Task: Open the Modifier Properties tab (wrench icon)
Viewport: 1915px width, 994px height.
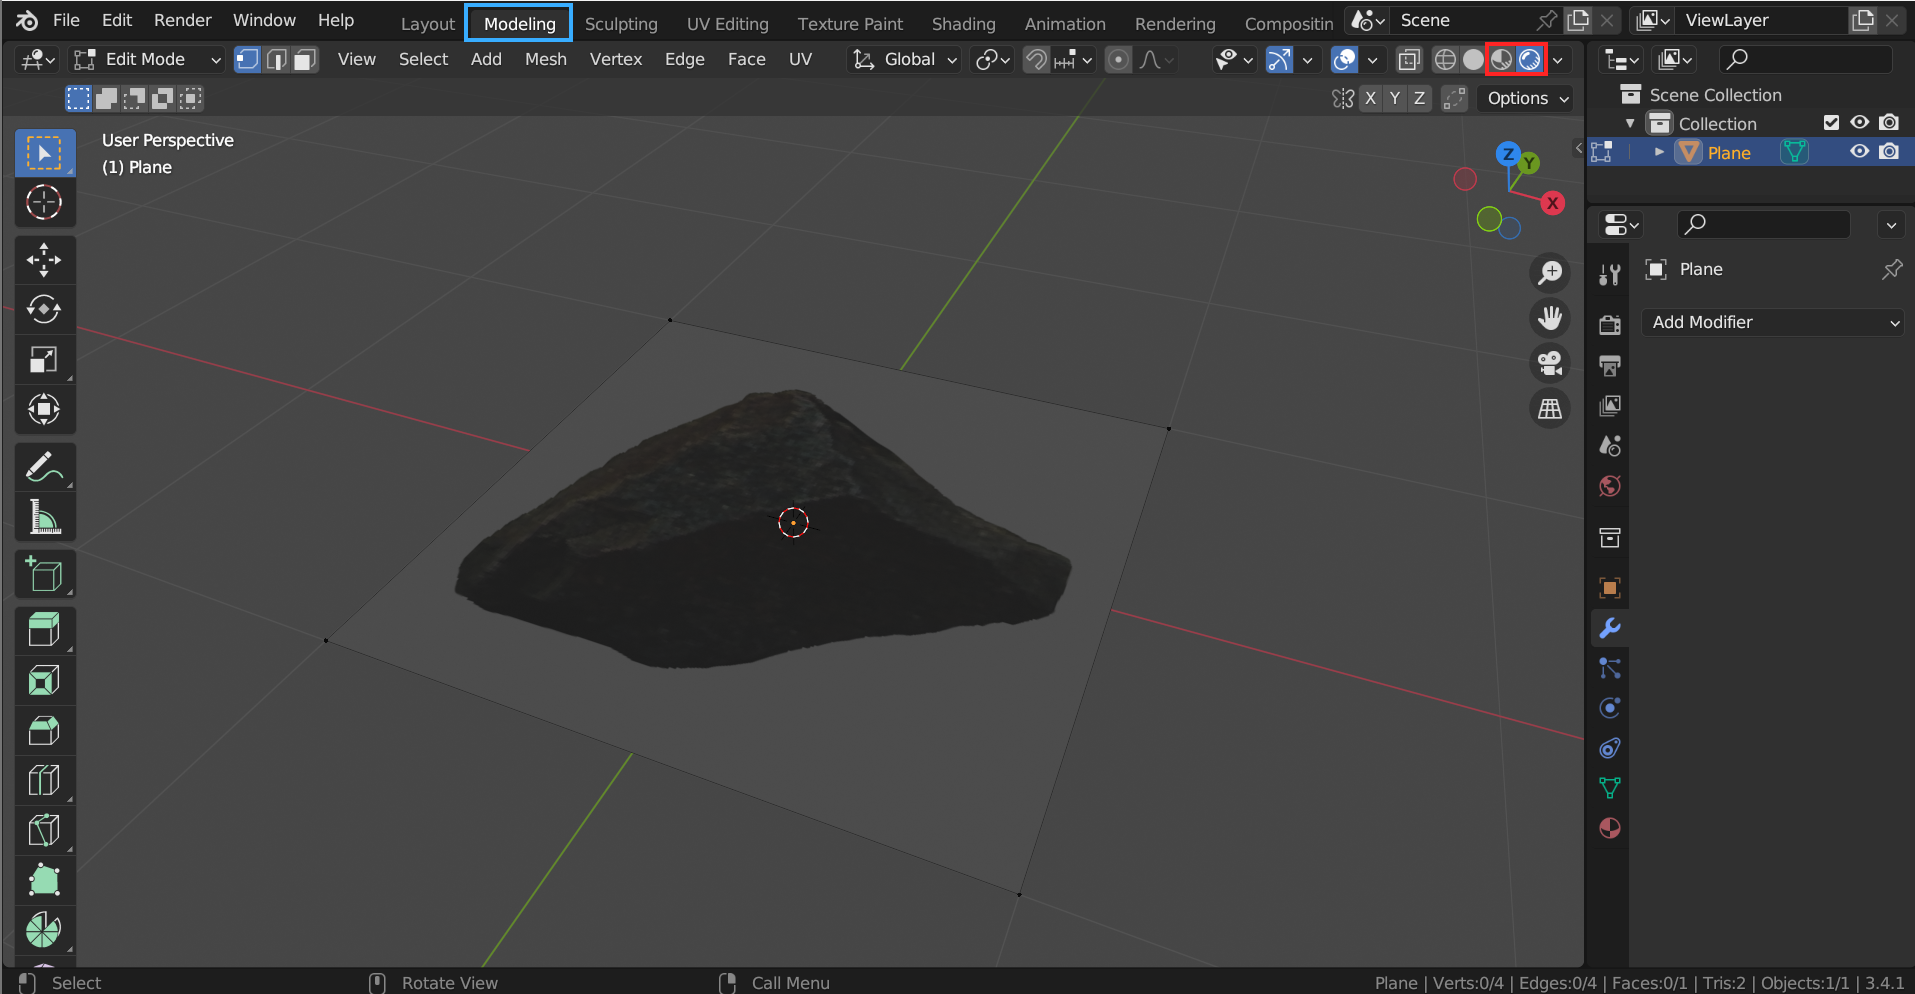Action: coord(1610,628)
